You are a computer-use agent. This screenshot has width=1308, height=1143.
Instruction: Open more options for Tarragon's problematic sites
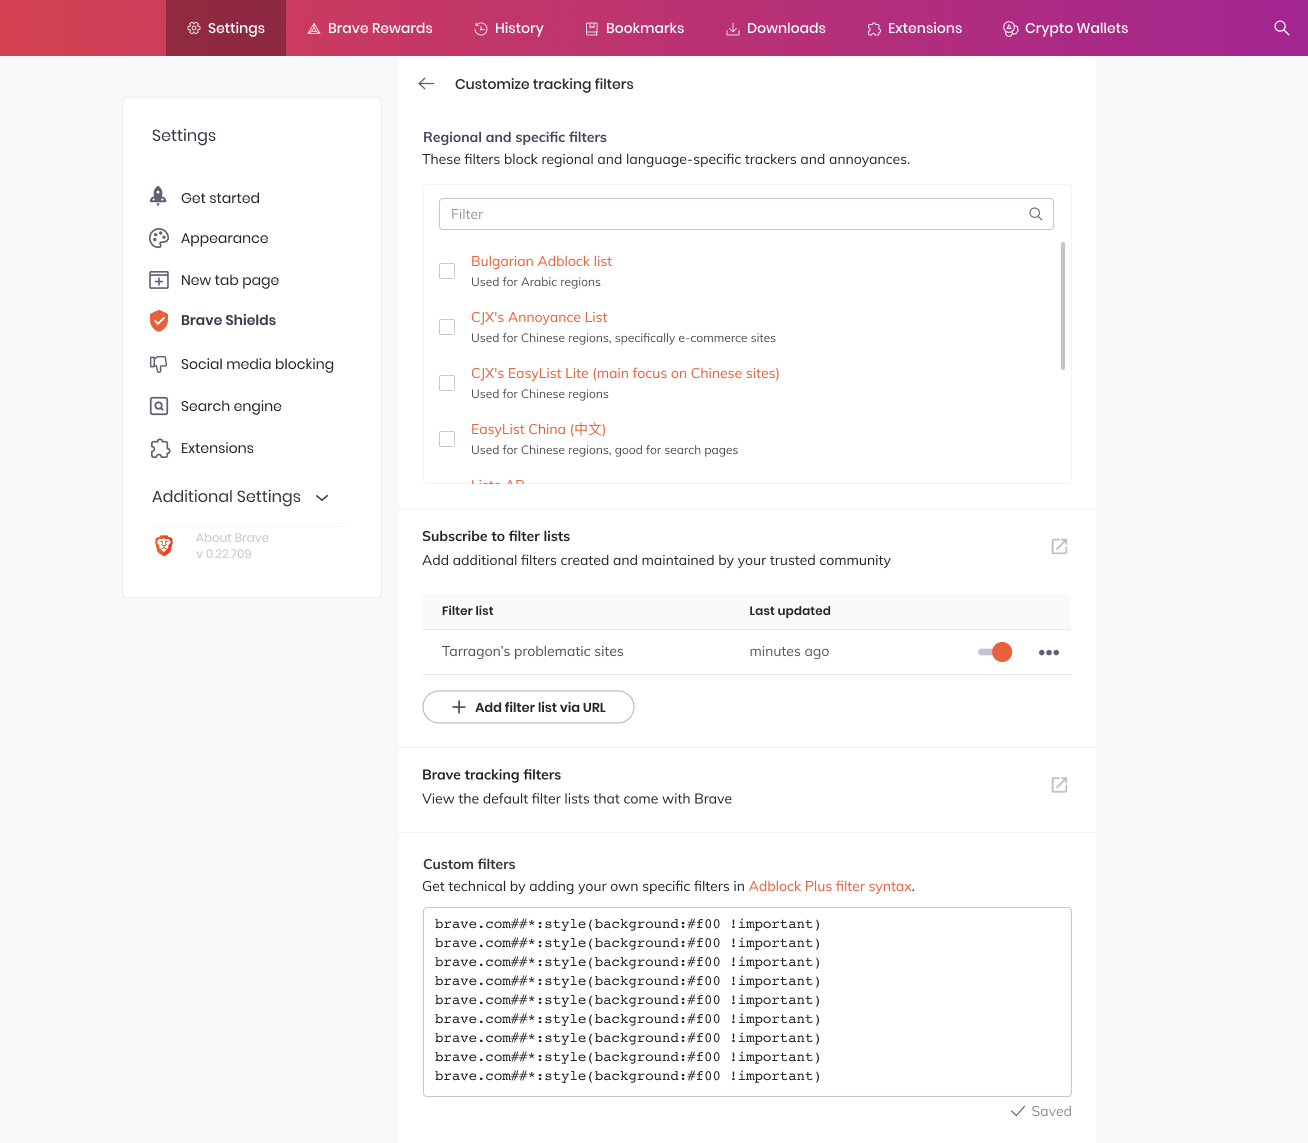(x=1049, y=652)
